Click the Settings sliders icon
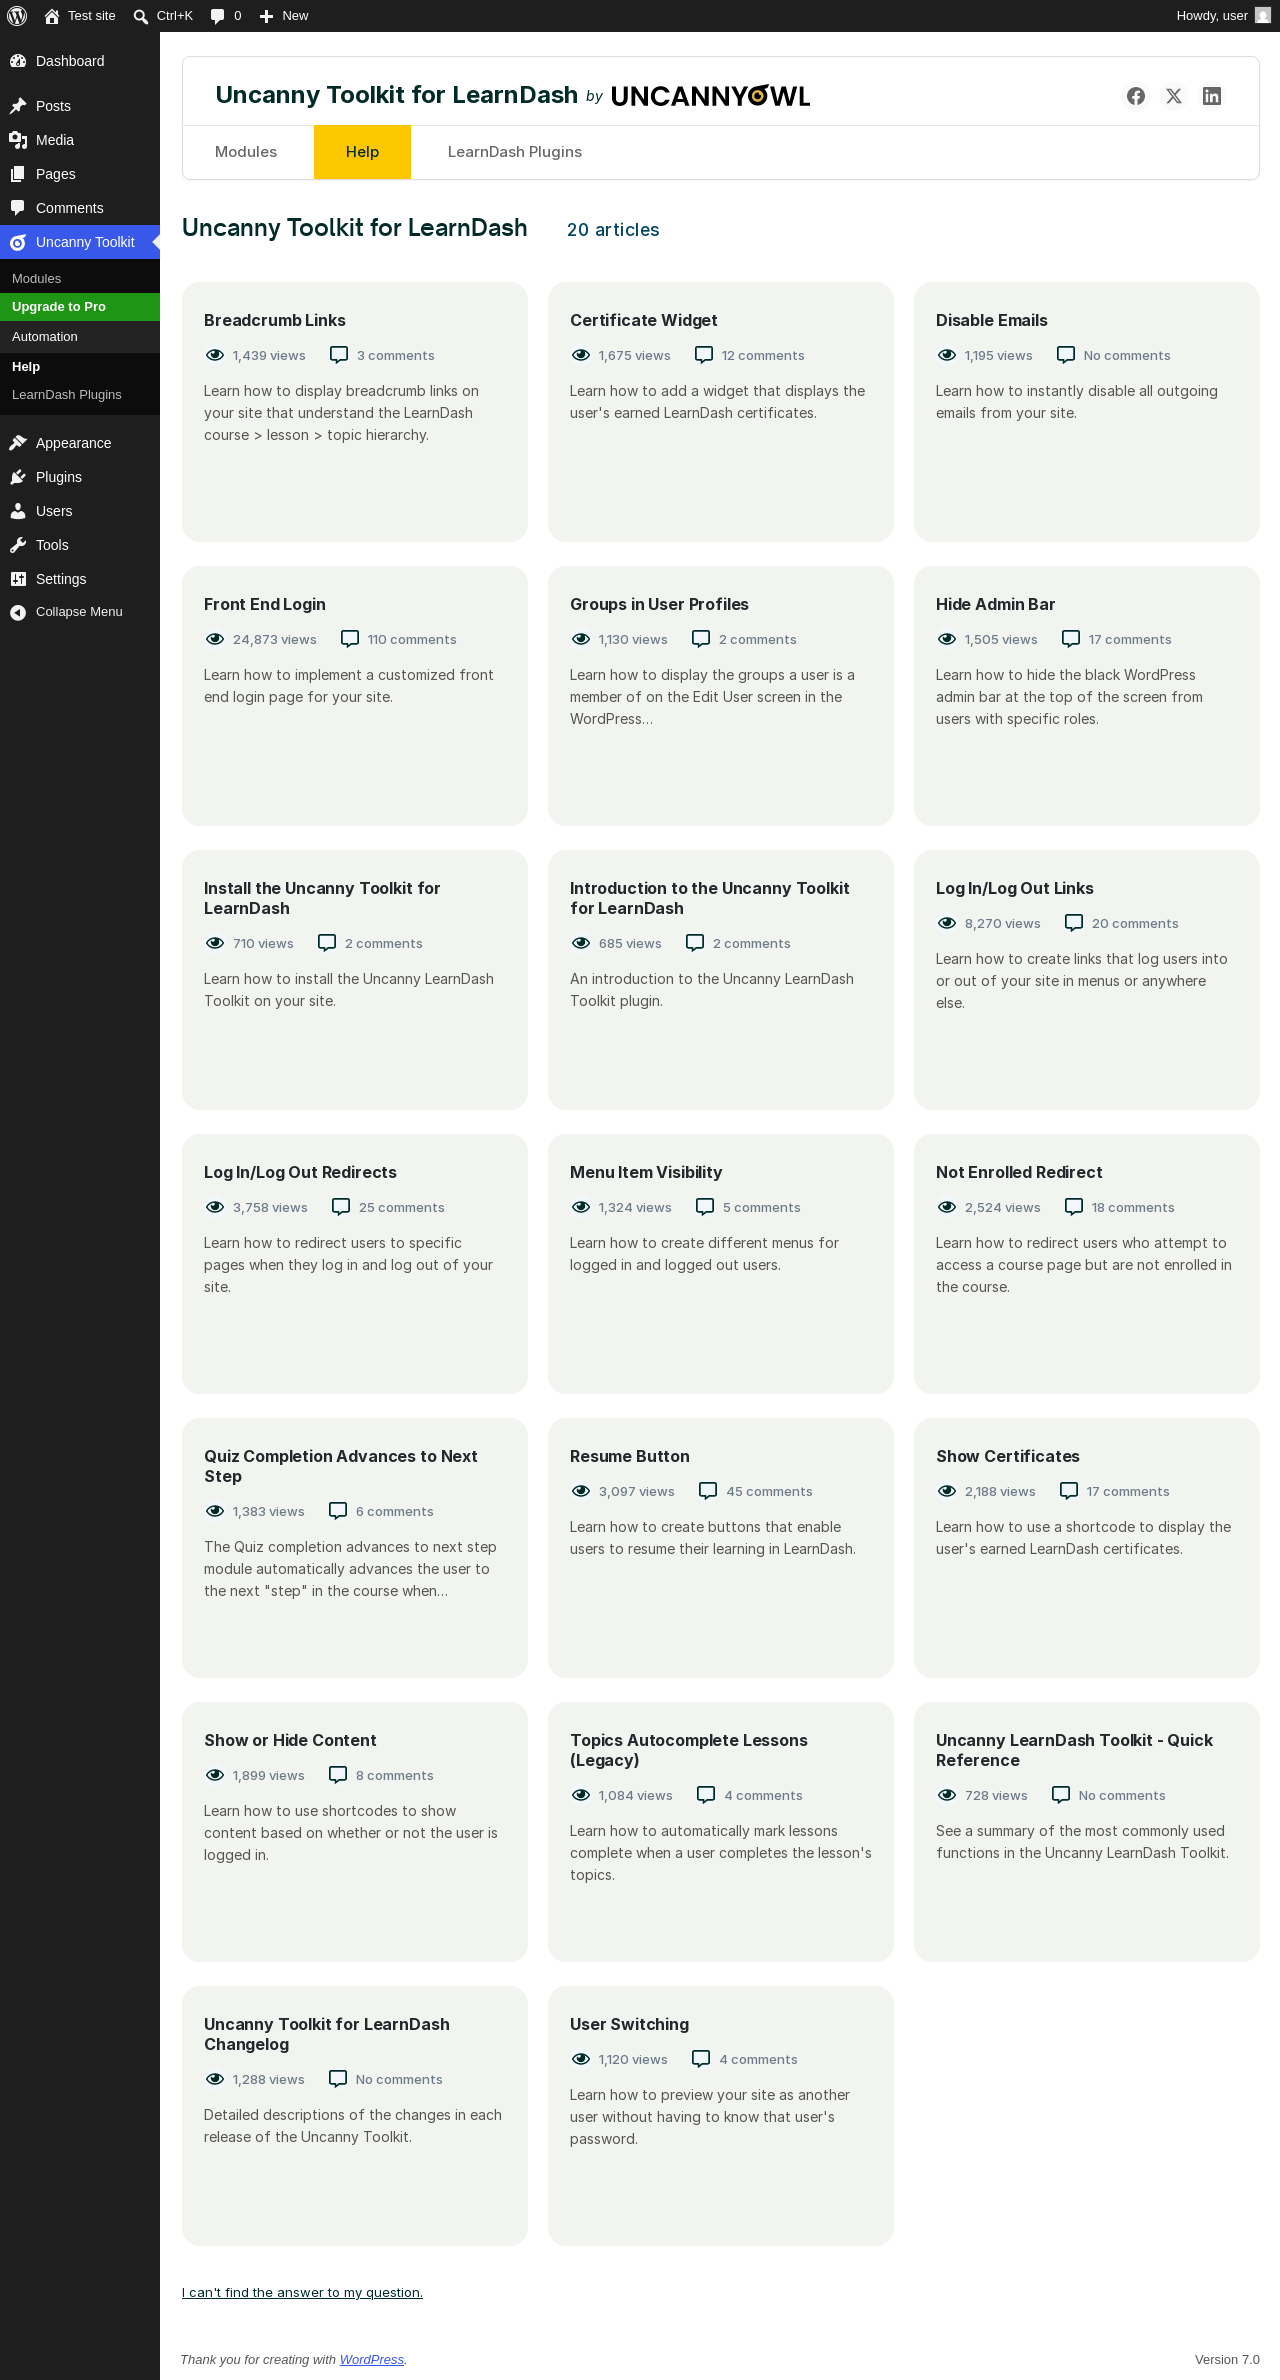Screen dimensions: 1280x2380 (18, 579)
